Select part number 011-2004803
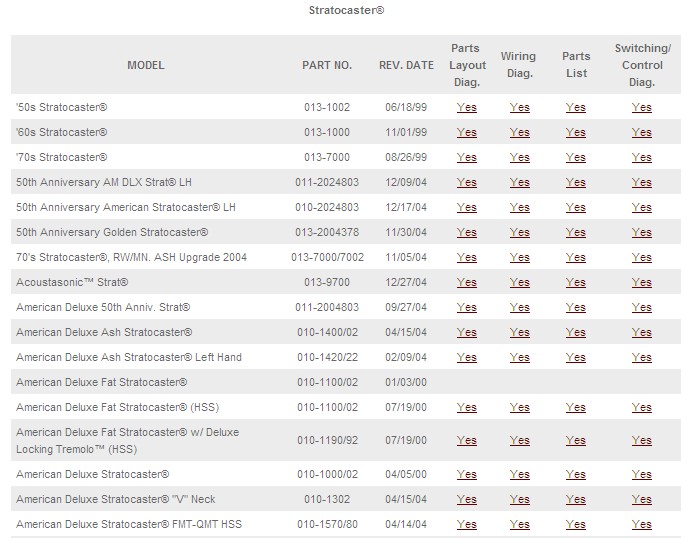This screenshot has height=538, width=686. 327,307
